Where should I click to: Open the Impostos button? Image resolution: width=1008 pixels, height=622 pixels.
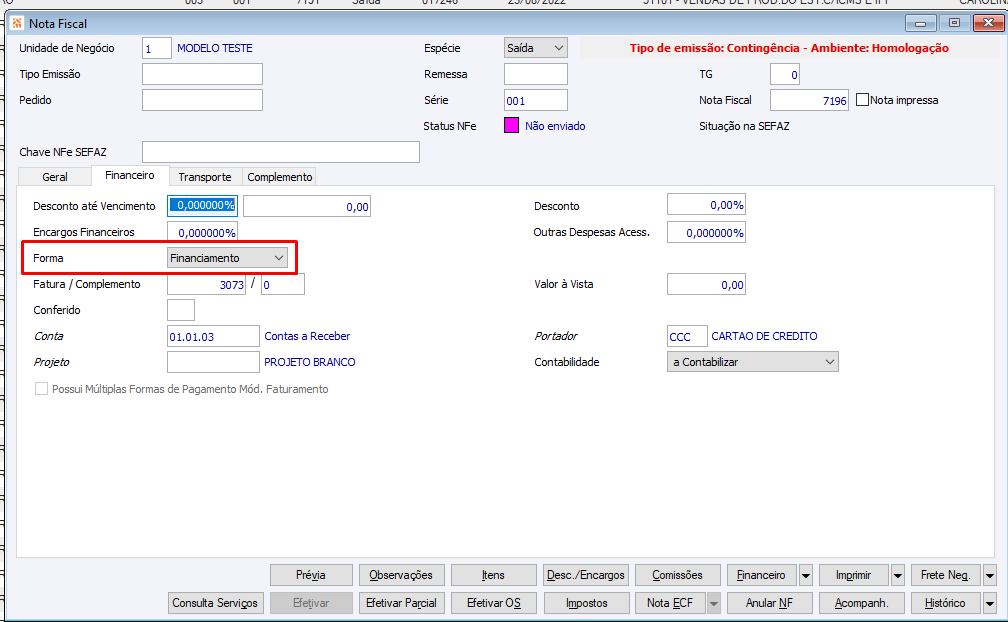click(x=586, y=603)
